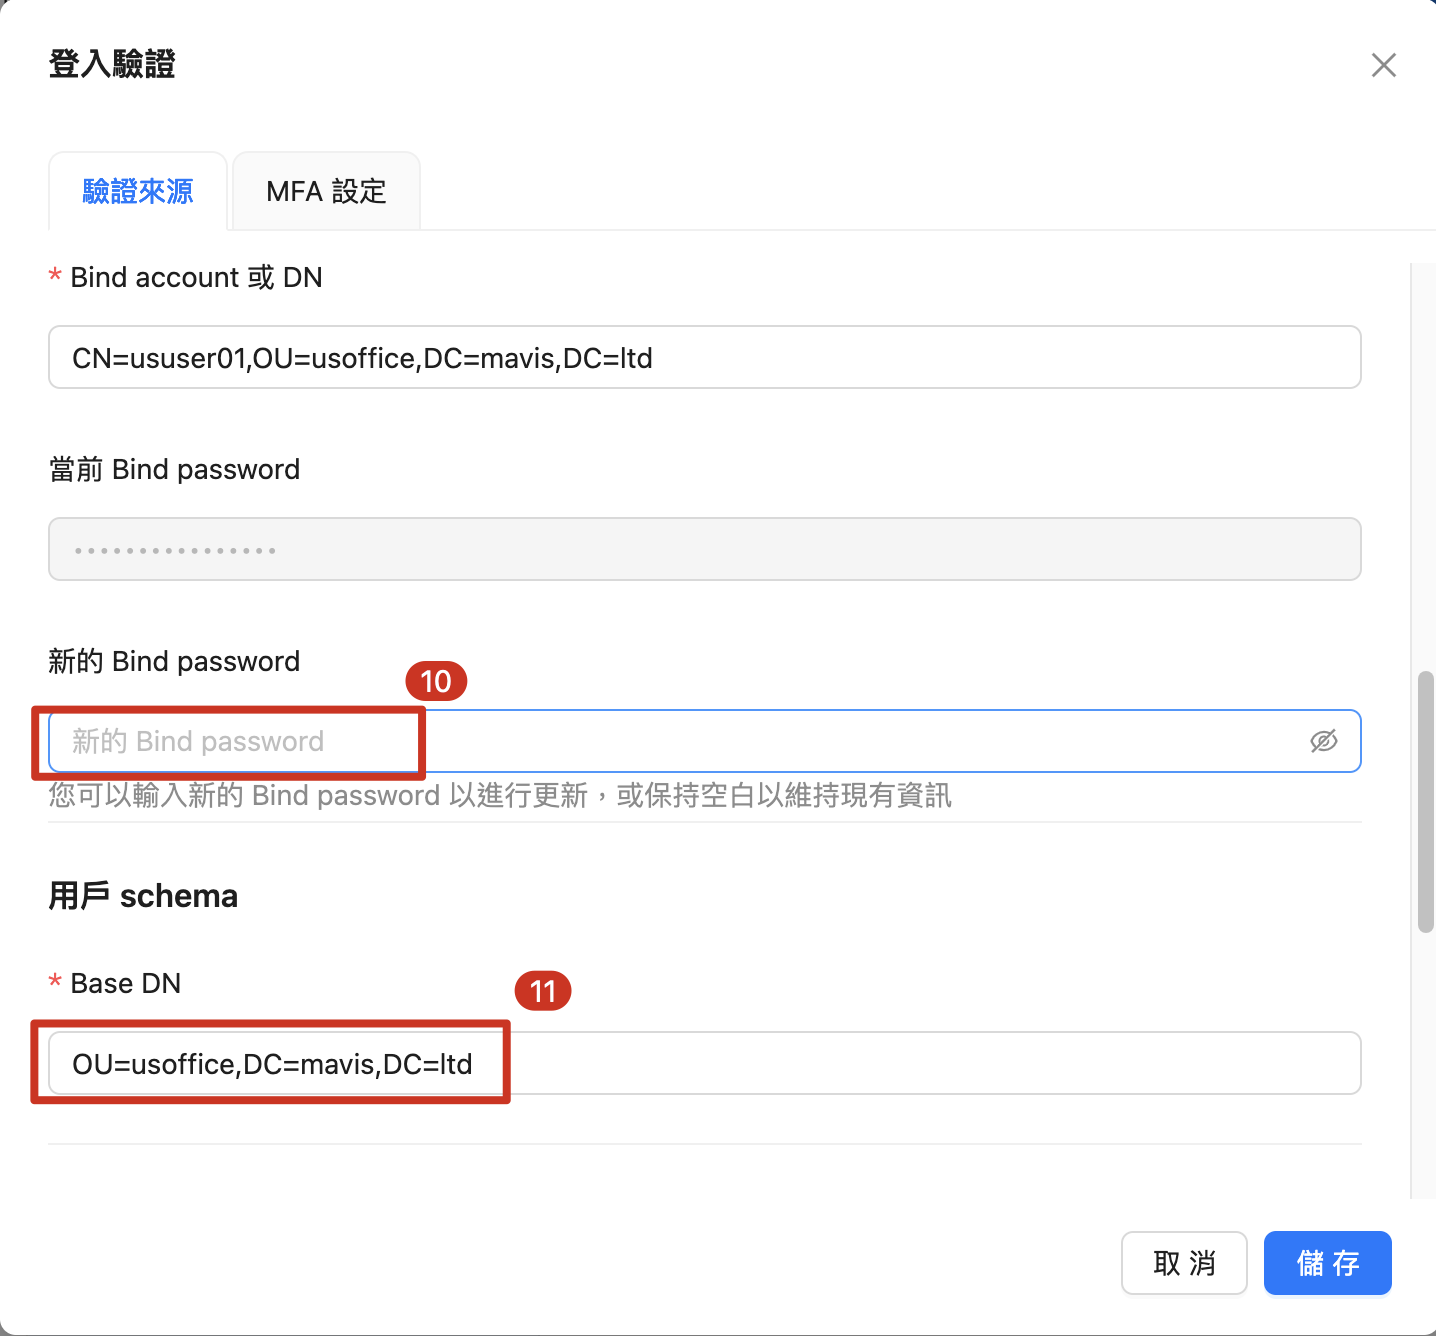Click the 新的 Bind password label above the field
Viewport: 1436px width, 1336px height.
pos(174,661)
